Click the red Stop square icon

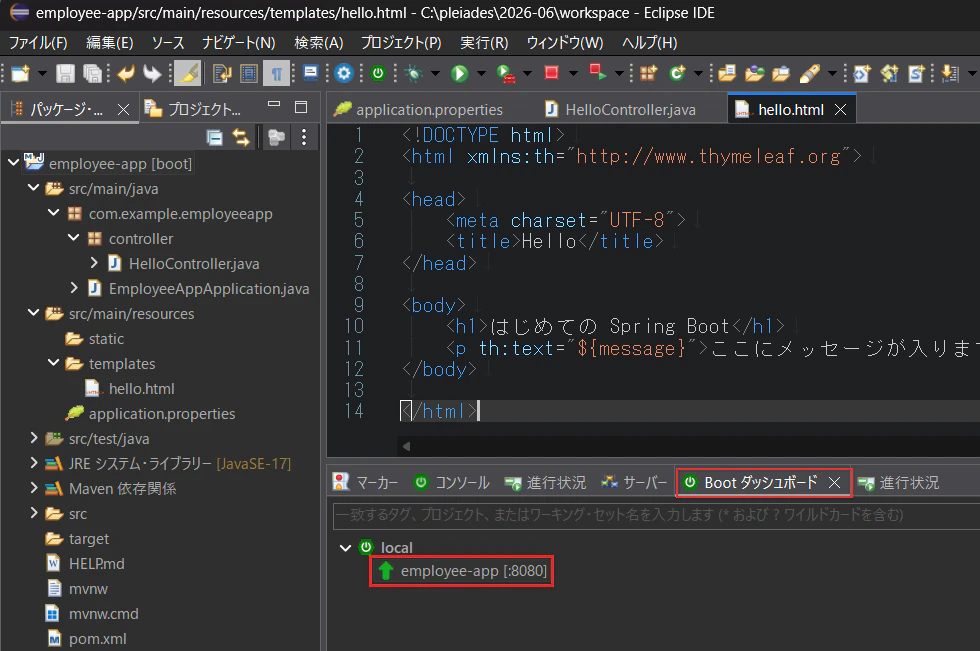tap(551, 72)
